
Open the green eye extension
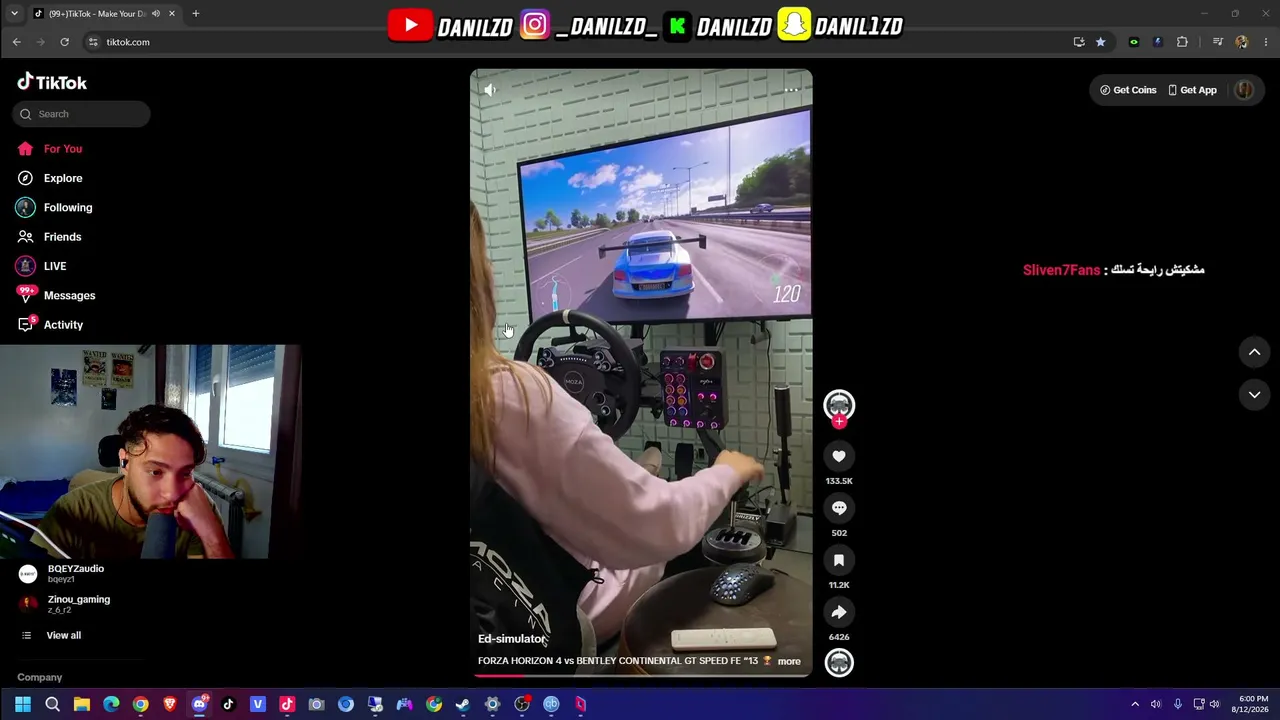pos(1134,42)
